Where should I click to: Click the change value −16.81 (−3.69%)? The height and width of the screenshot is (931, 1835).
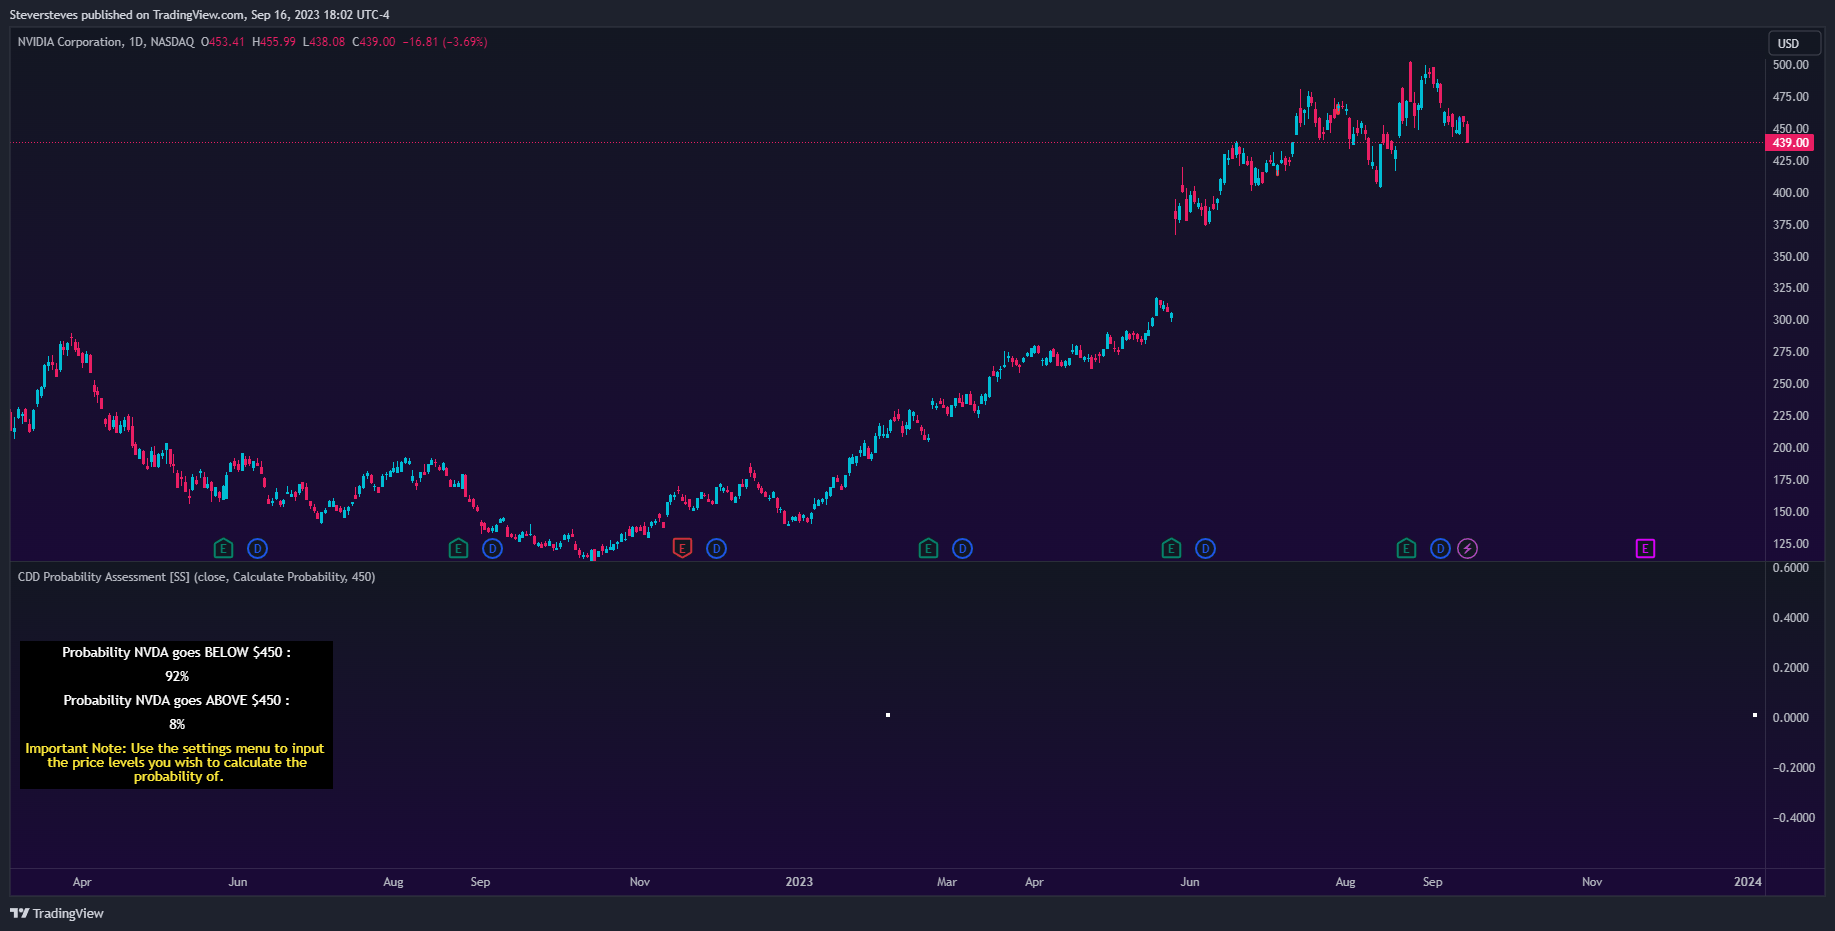point(445,42)
